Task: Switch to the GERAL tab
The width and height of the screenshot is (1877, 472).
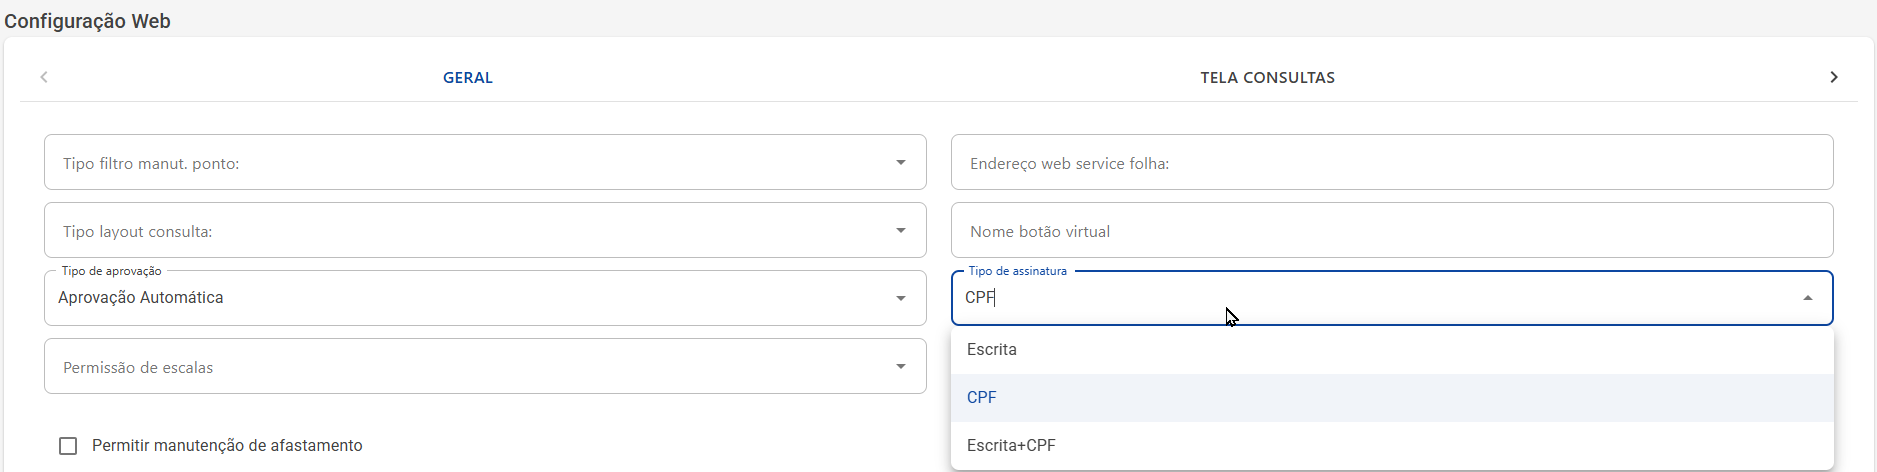Action: [468, 78]
